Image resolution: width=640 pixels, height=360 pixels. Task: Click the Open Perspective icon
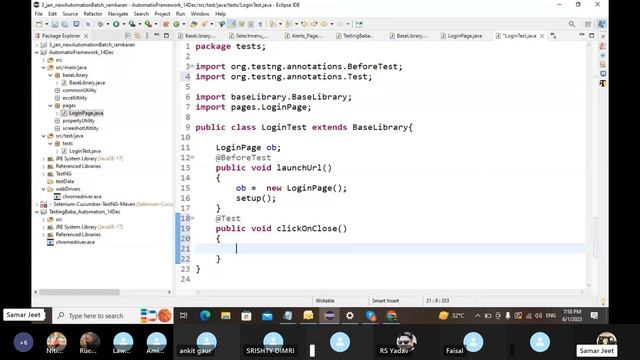point(588,24)
